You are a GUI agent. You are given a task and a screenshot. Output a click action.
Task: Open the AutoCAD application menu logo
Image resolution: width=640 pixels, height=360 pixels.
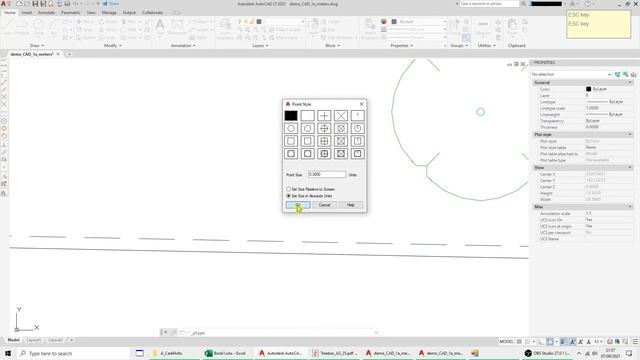tap(4, 4)
